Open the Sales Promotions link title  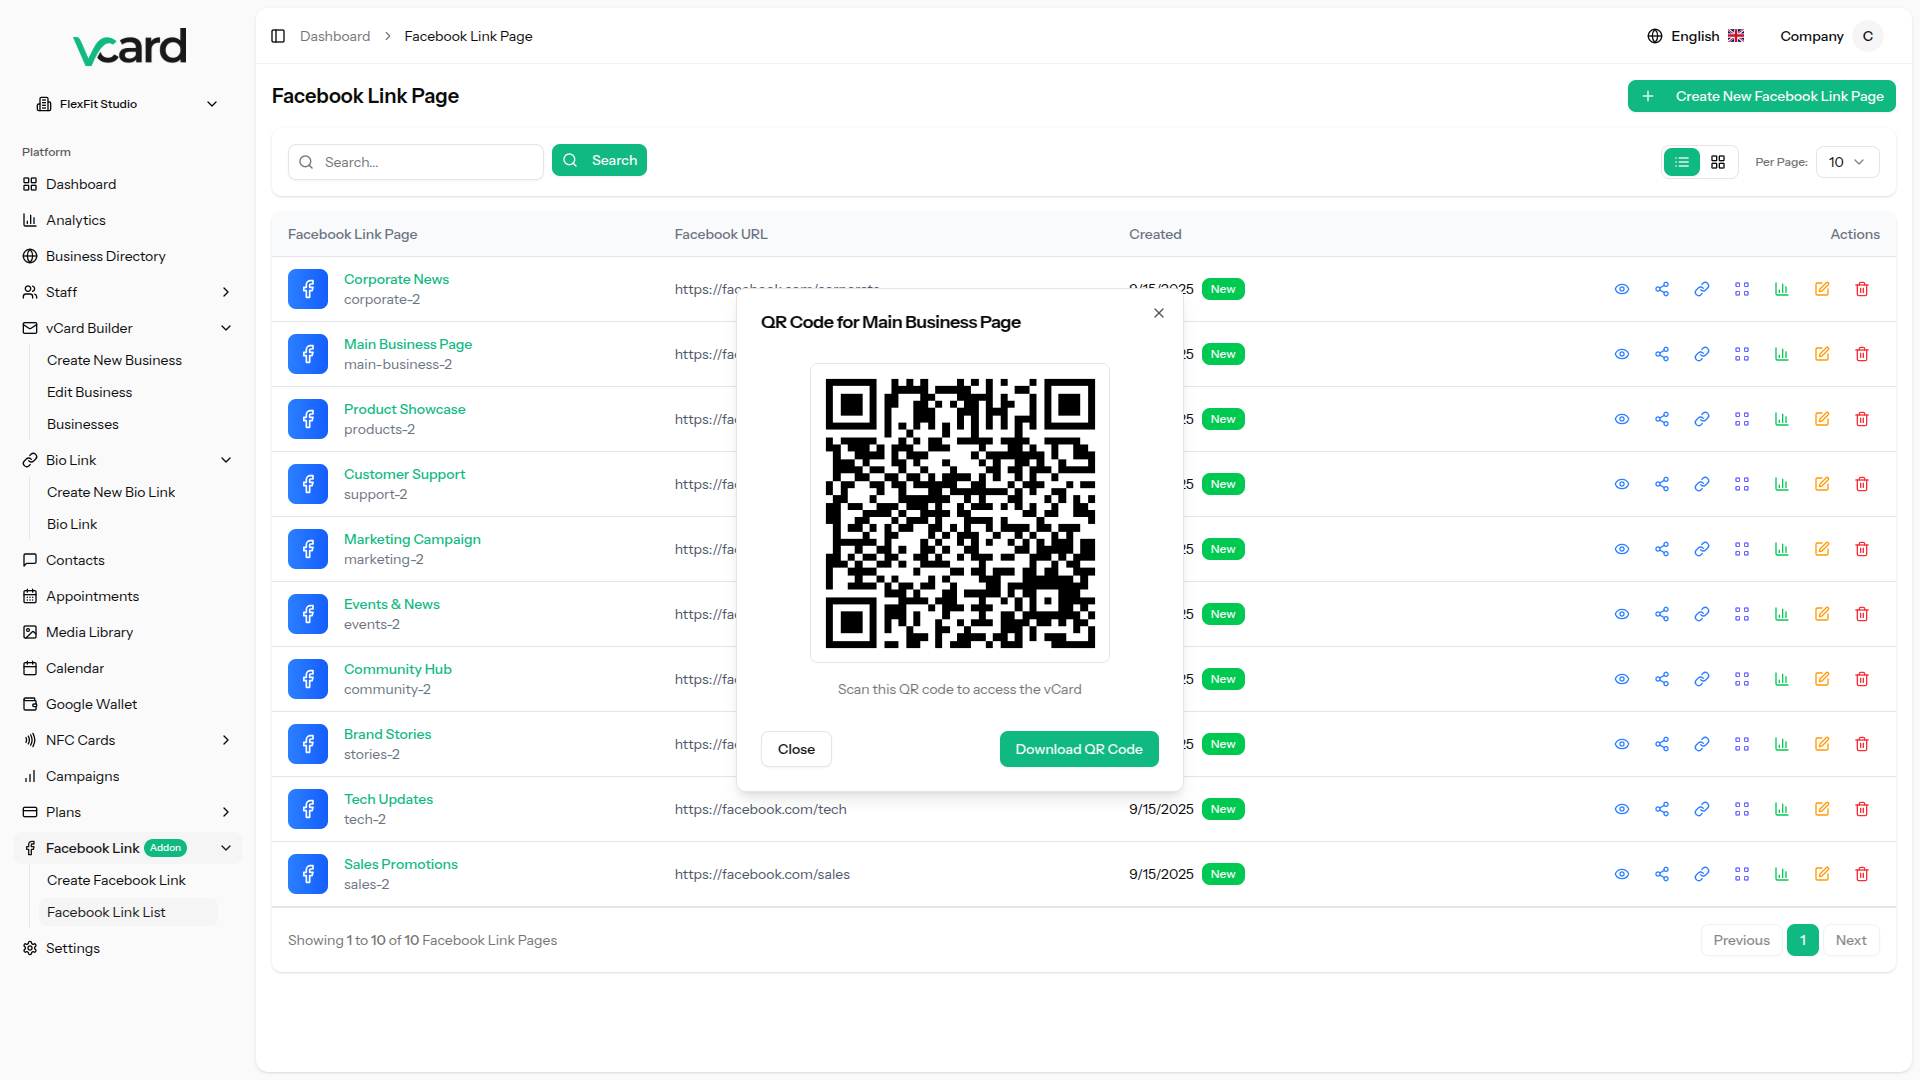(x=401, y=864)
